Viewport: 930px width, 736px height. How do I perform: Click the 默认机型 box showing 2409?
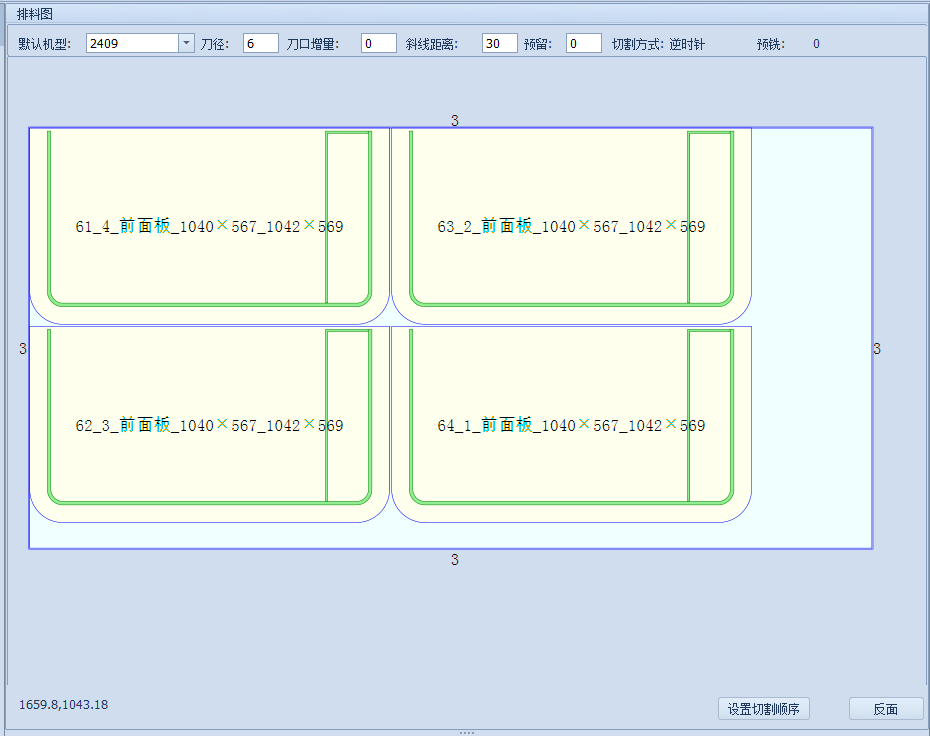132,43
